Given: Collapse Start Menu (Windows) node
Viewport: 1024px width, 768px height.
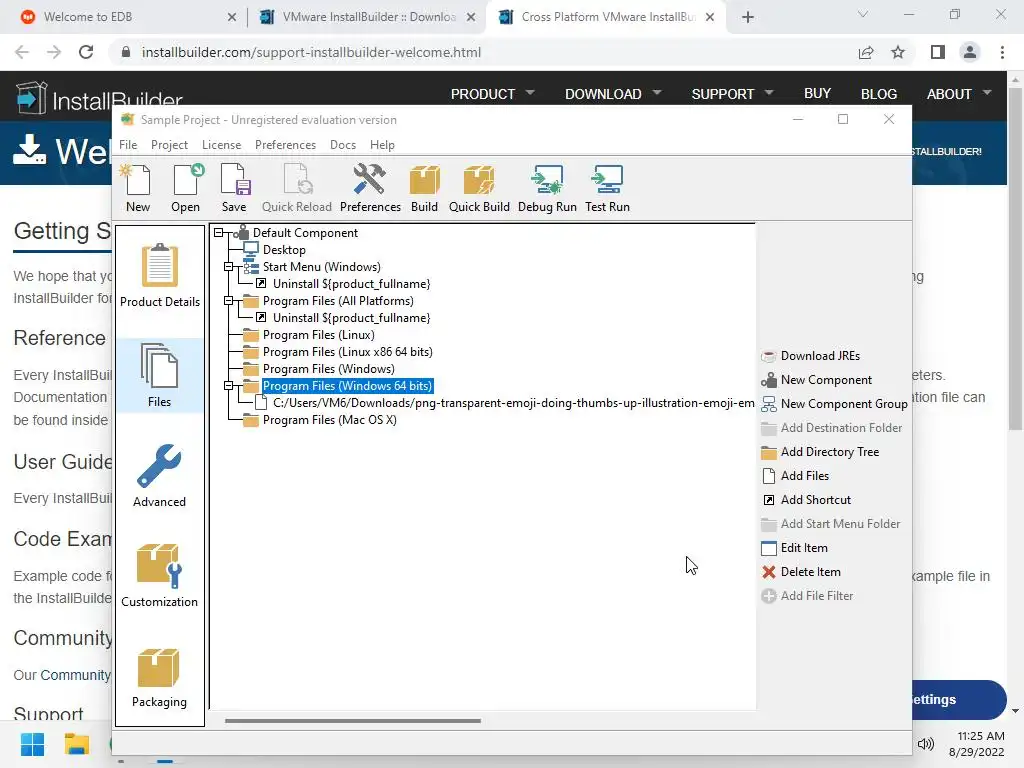Looking at the screenshot, I should [x=229, y=266].
